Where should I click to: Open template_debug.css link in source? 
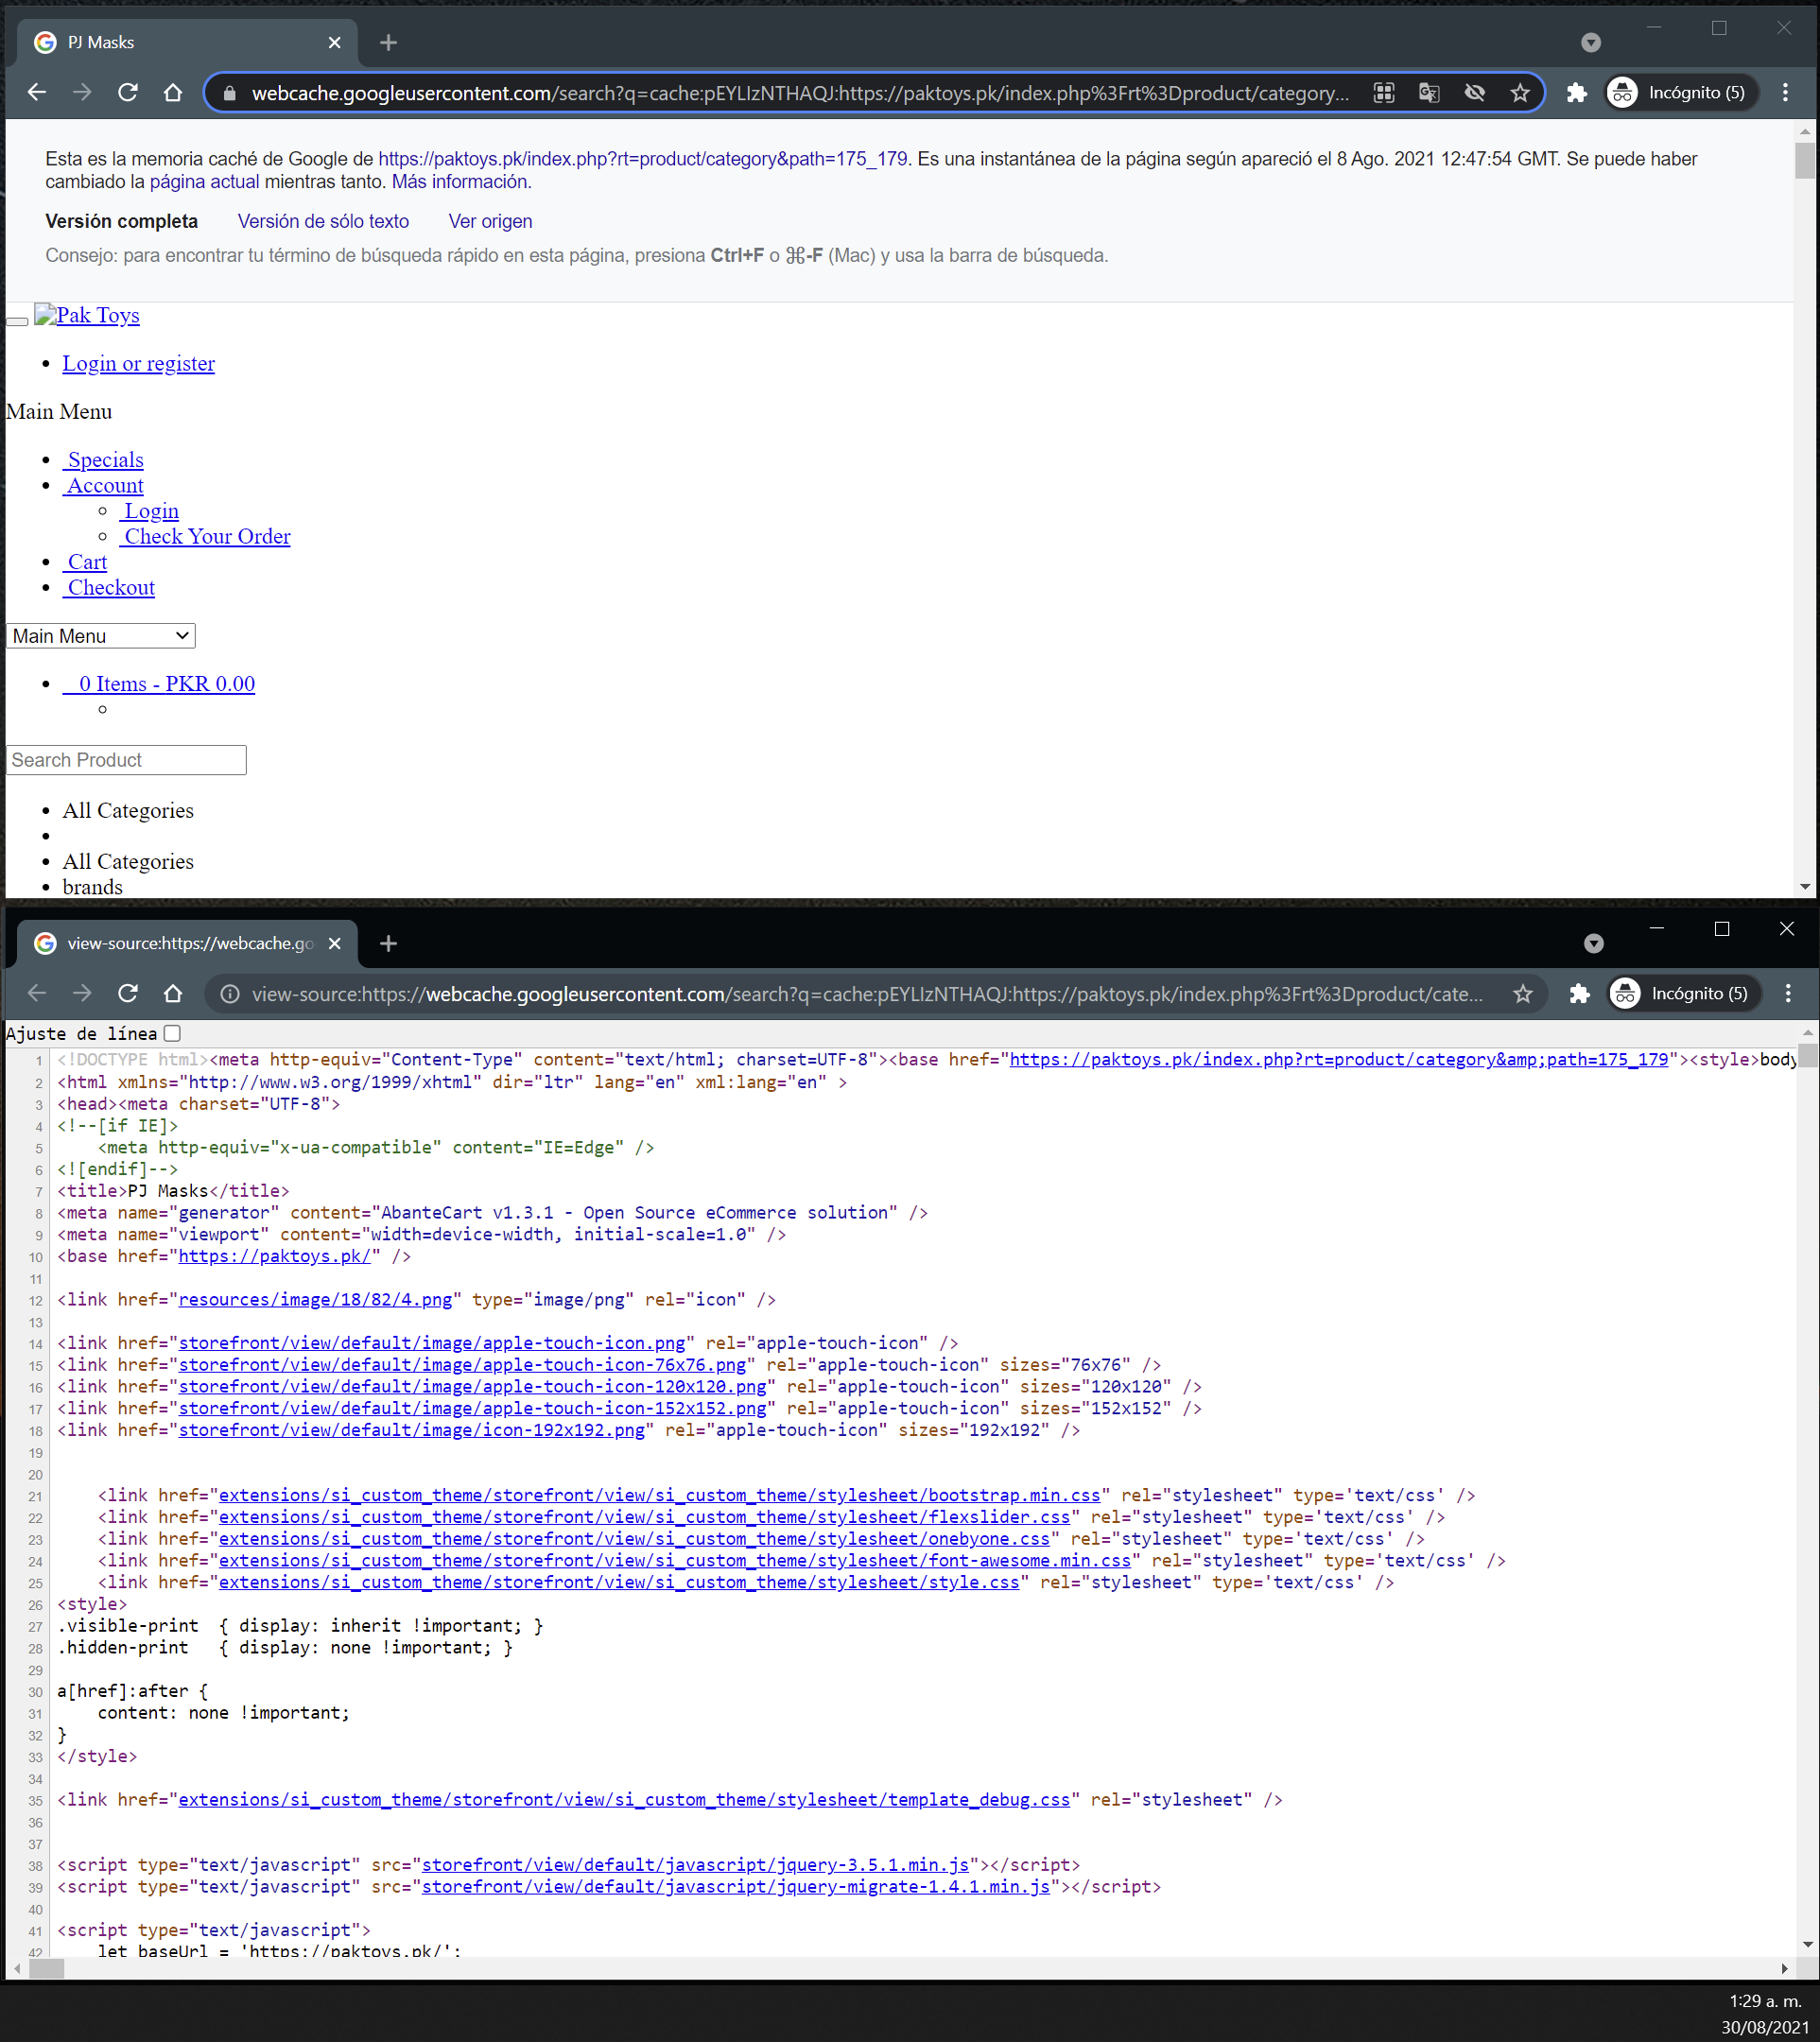coord(624,1800)
